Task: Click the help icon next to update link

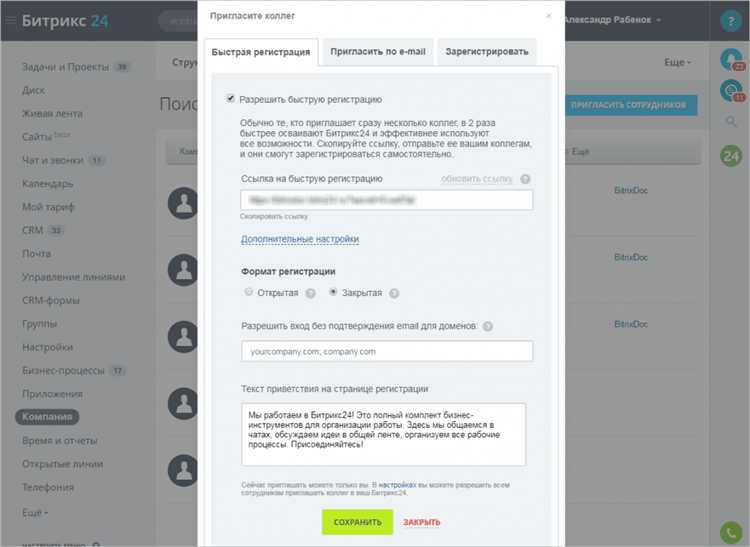Action: [x=525, y=179]
